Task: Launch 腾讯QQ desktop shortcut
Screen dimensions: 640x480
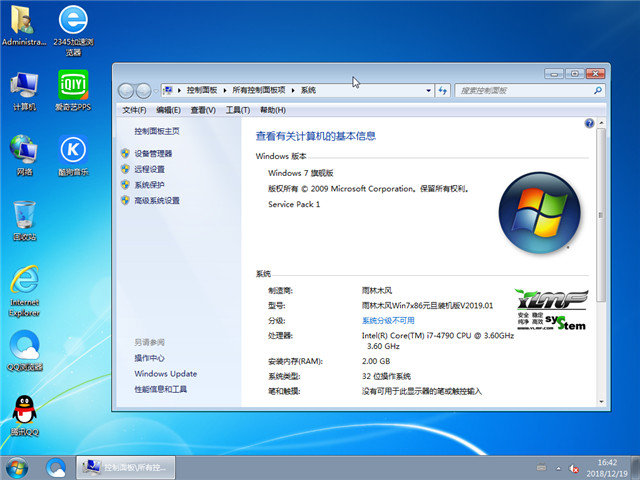Action: pyautogui.click(x=24, y=416)
